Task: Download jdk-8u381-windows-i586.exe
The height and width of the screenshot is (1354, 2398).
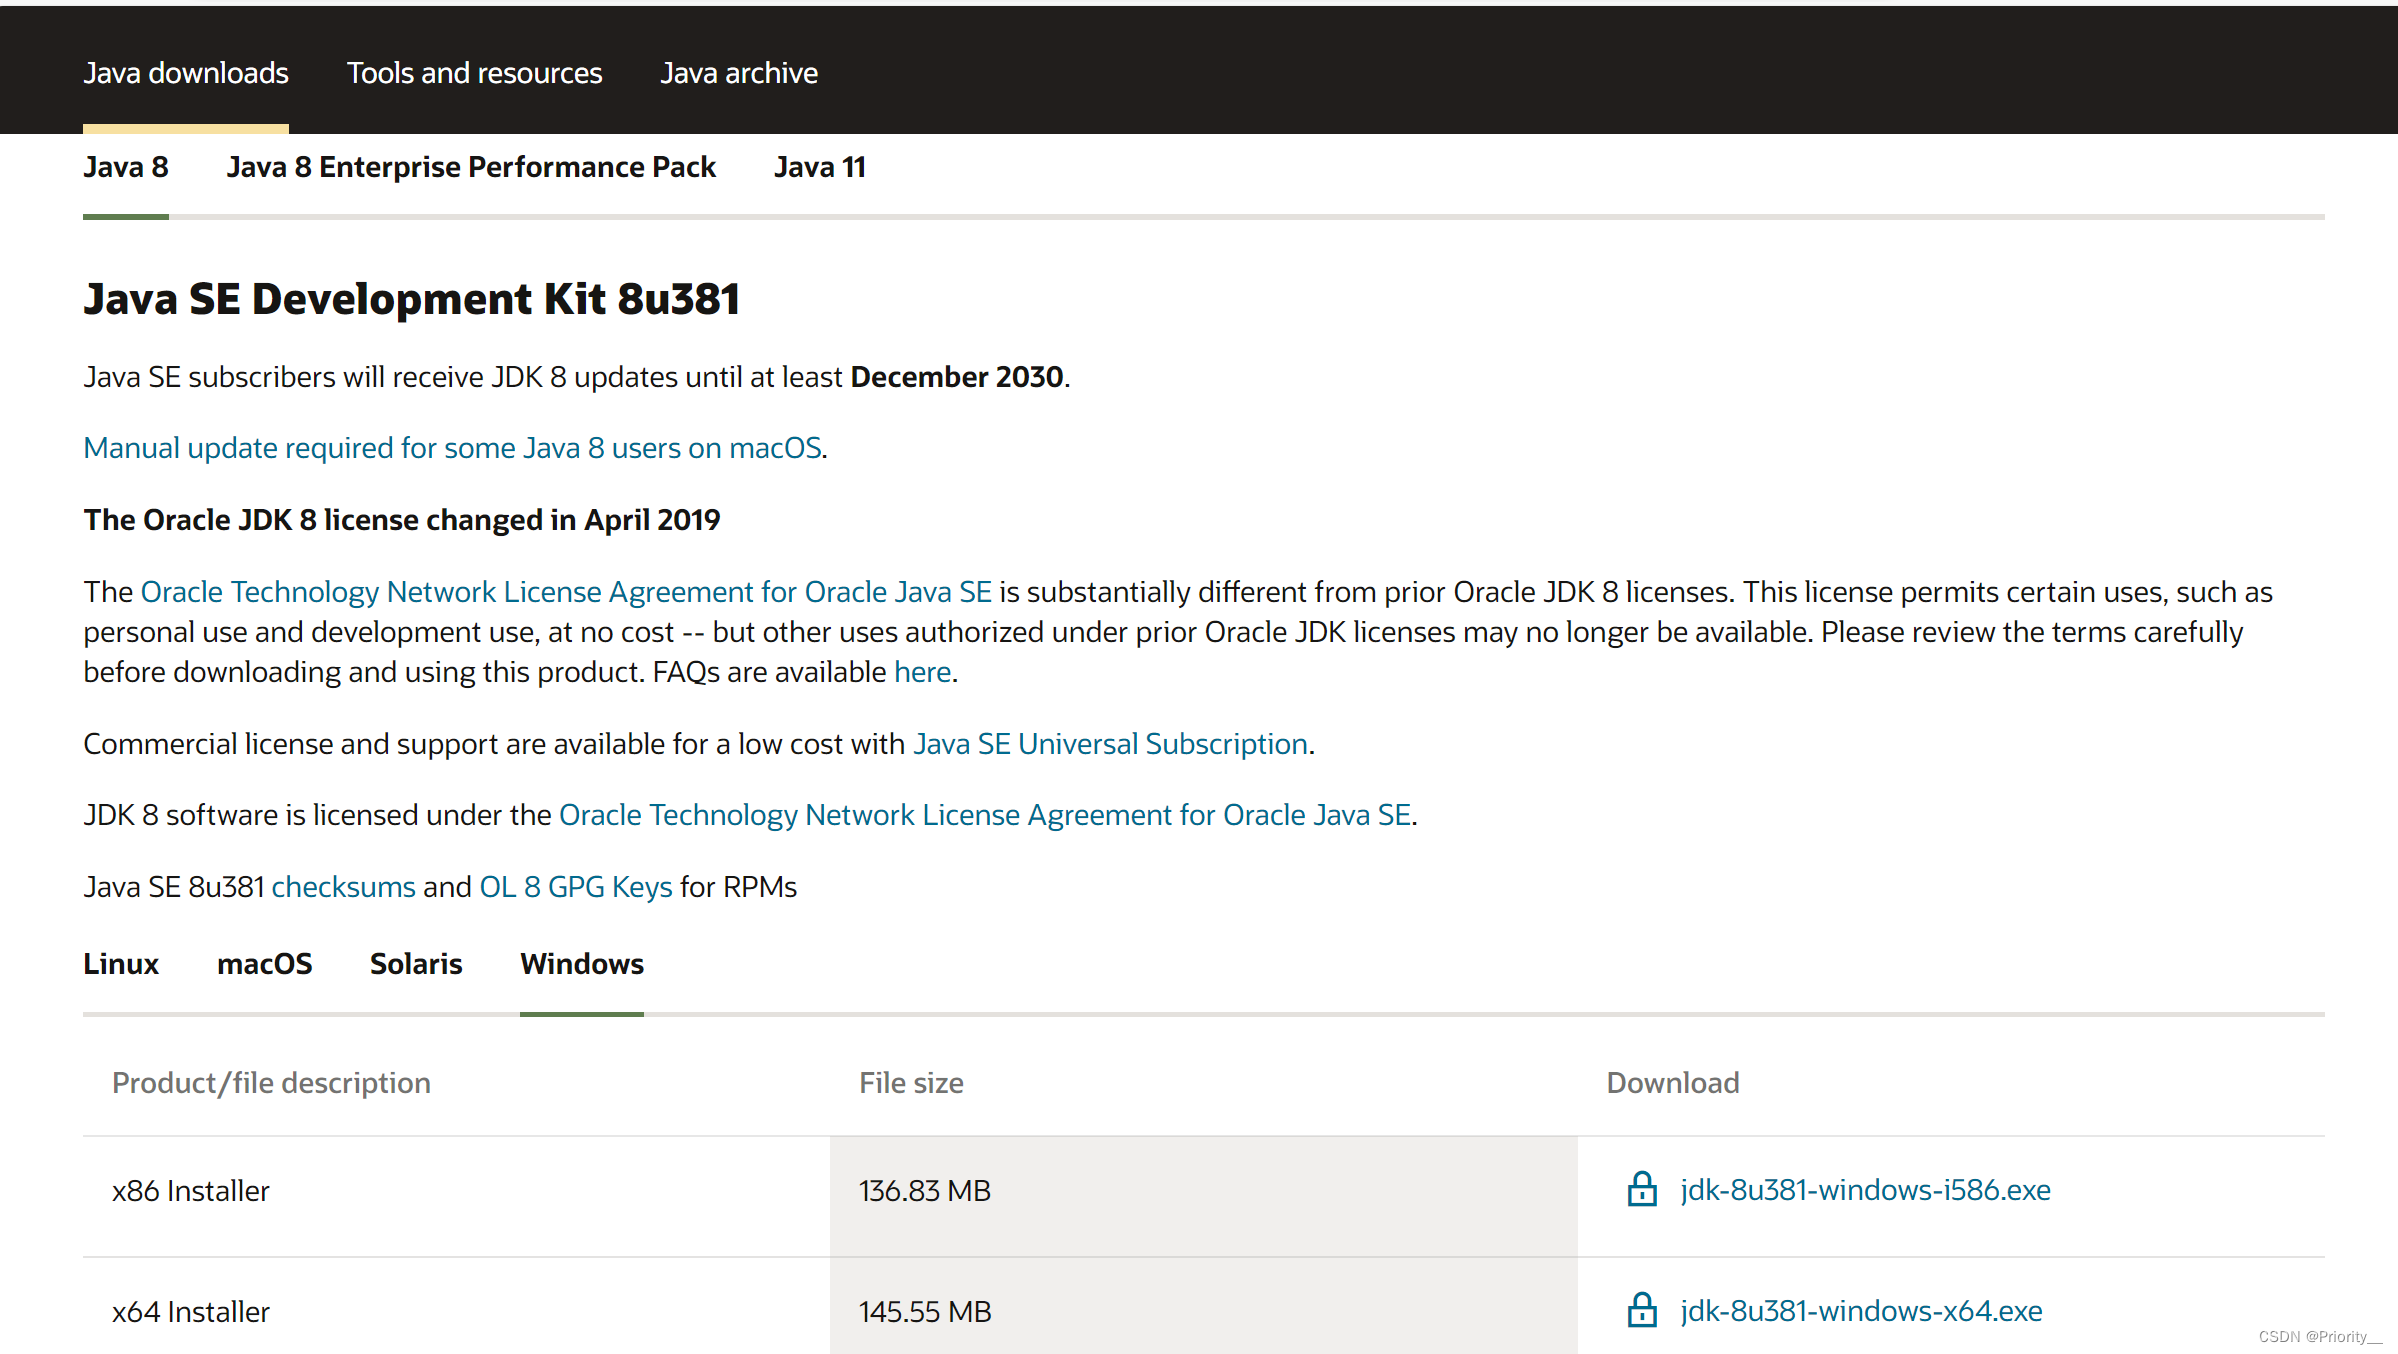Action: tap(1865, 1190)
